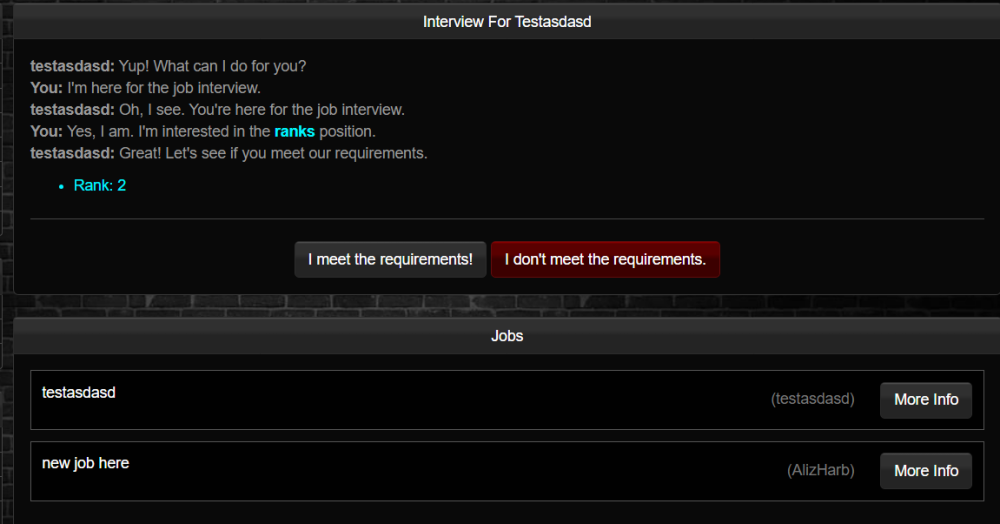1000x524 pixels.
Task: Click the bullet point beside 'Rank: 2'
Action: [x=61, y=186]
